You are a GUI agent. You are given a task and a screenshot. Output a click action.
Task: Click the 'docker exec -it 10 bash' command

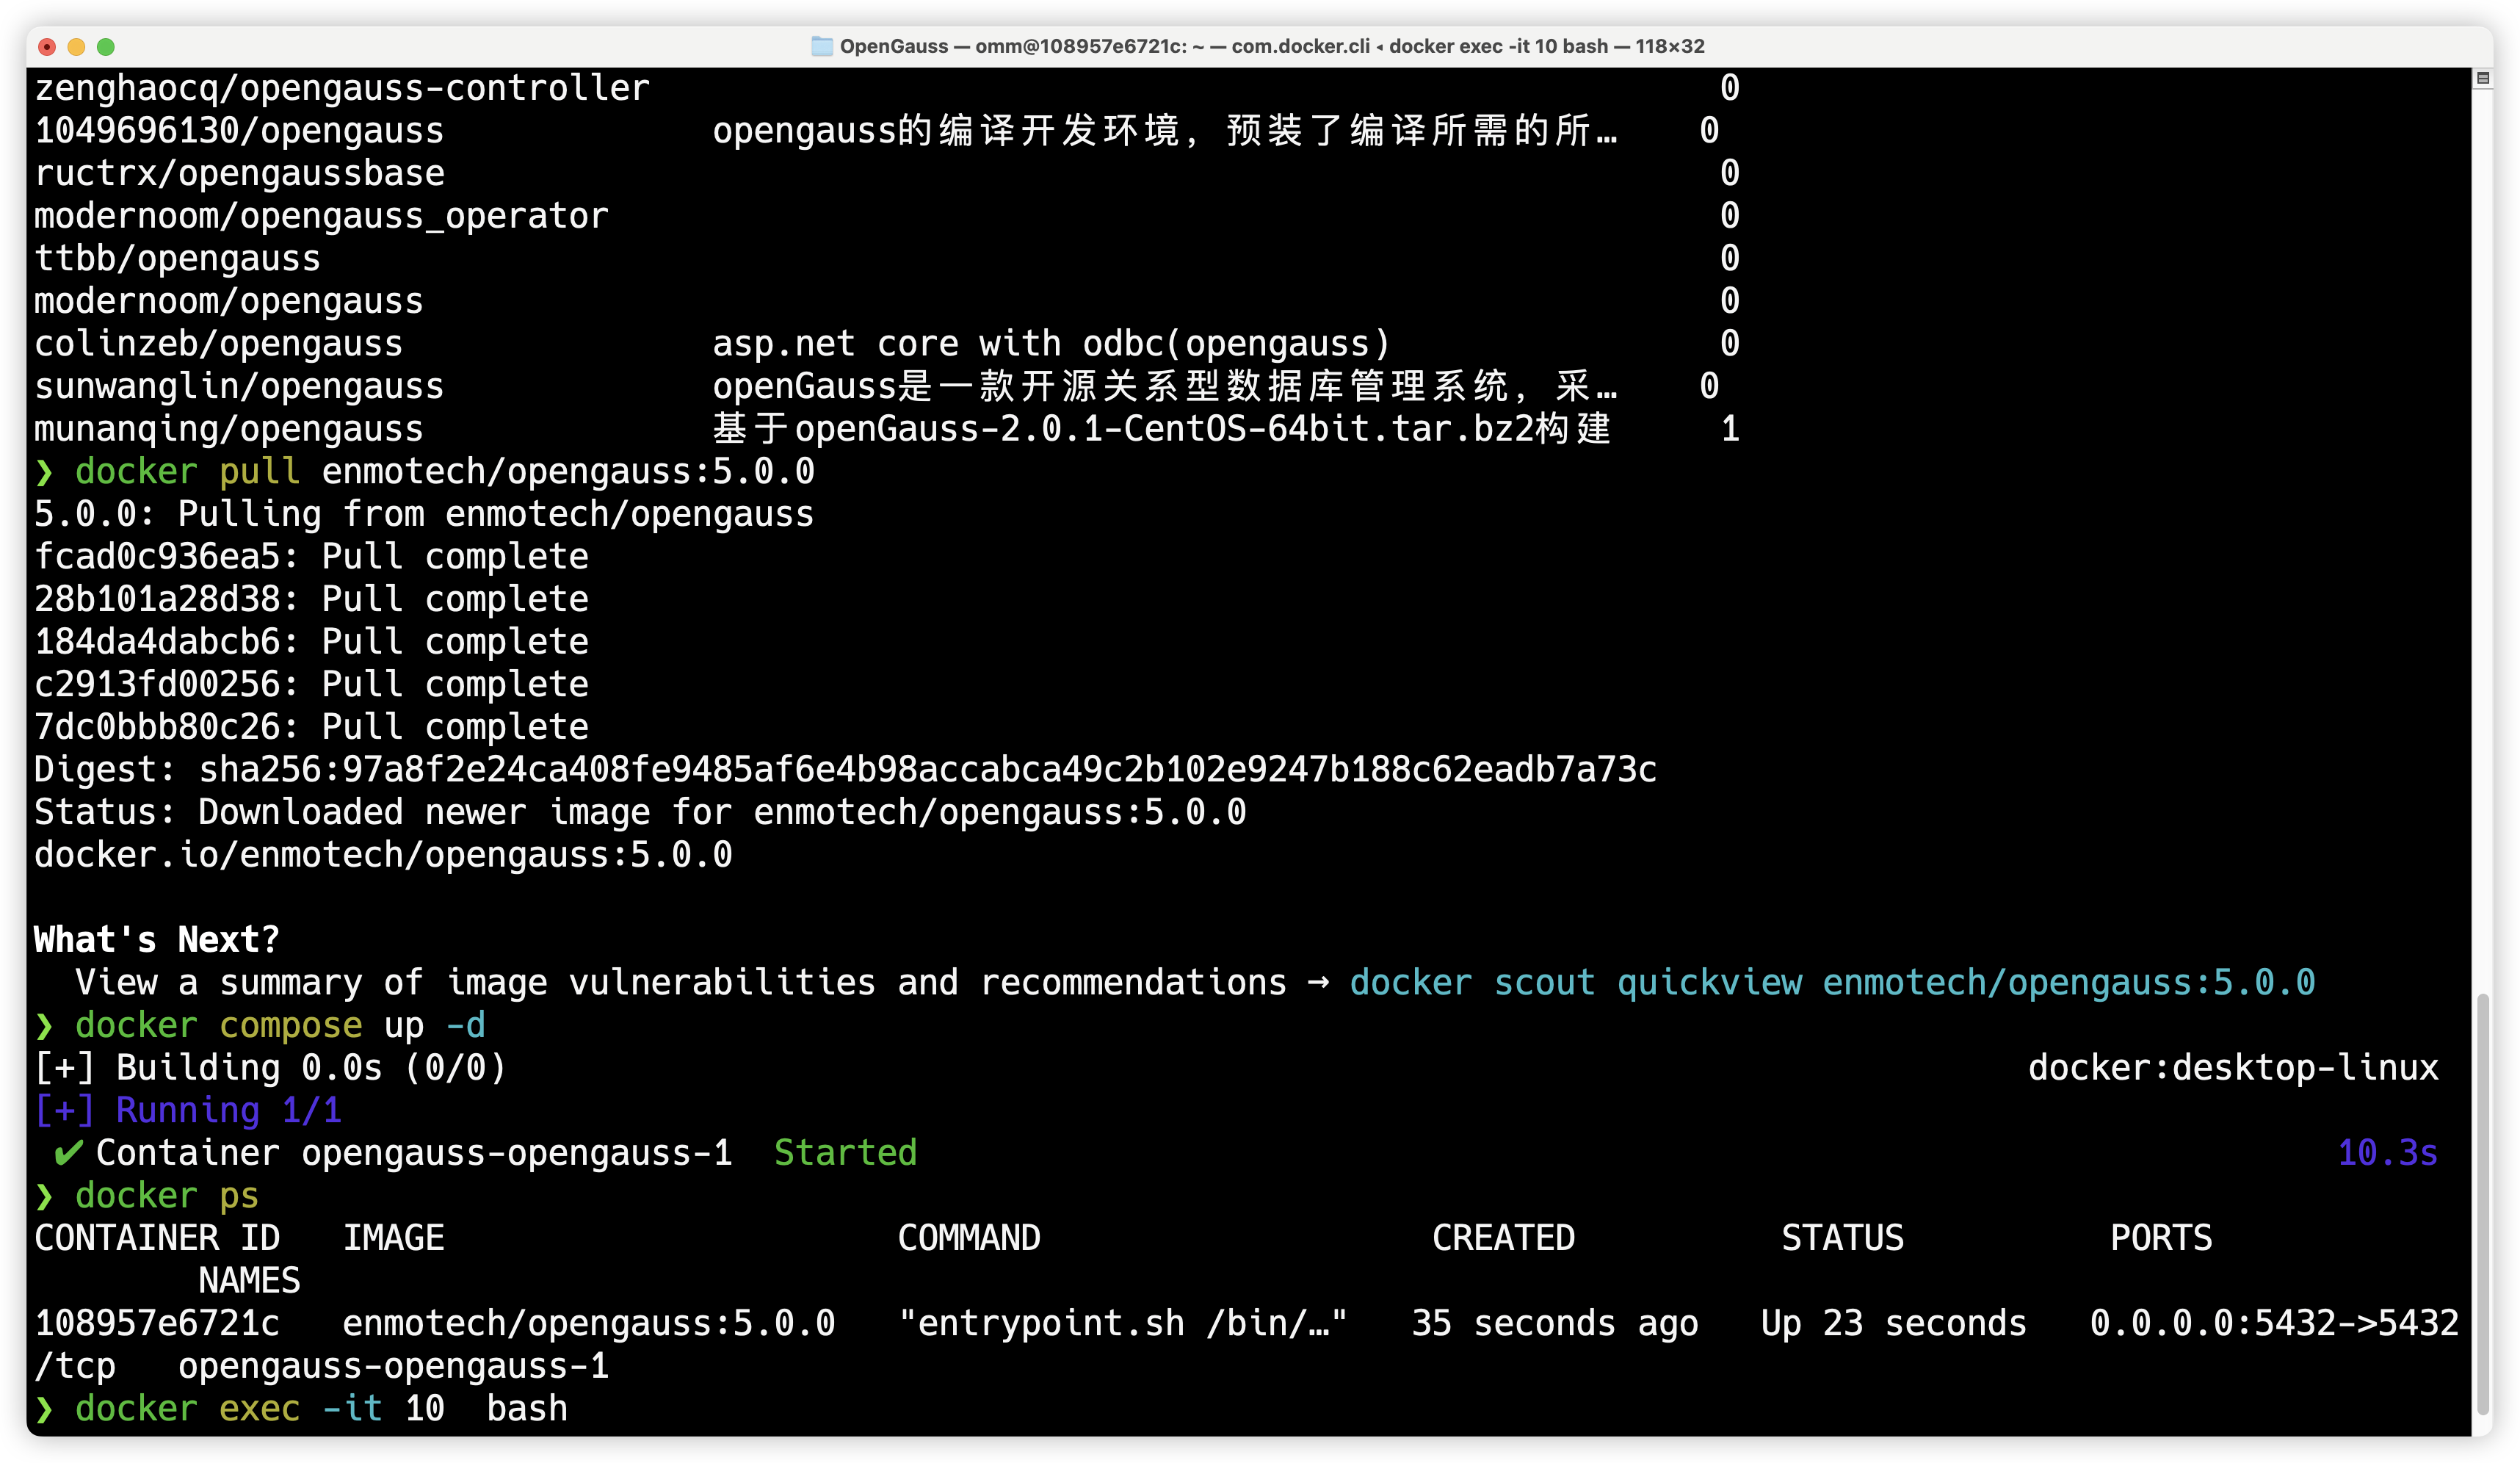(321, 1408)
